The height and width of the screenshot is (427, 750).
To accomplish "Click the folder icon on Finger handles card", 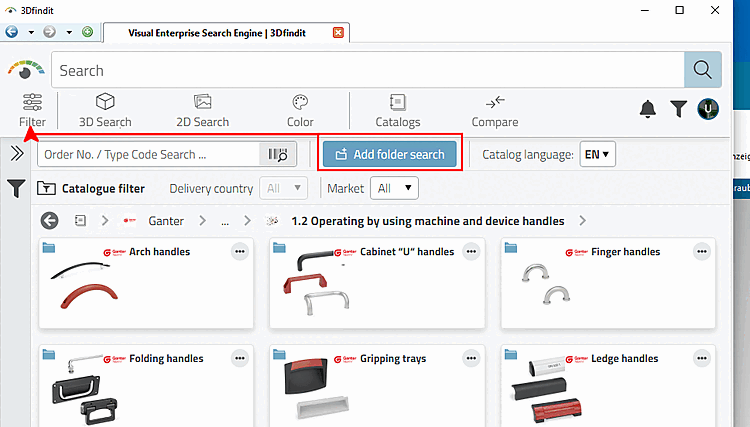I will 510,247.
